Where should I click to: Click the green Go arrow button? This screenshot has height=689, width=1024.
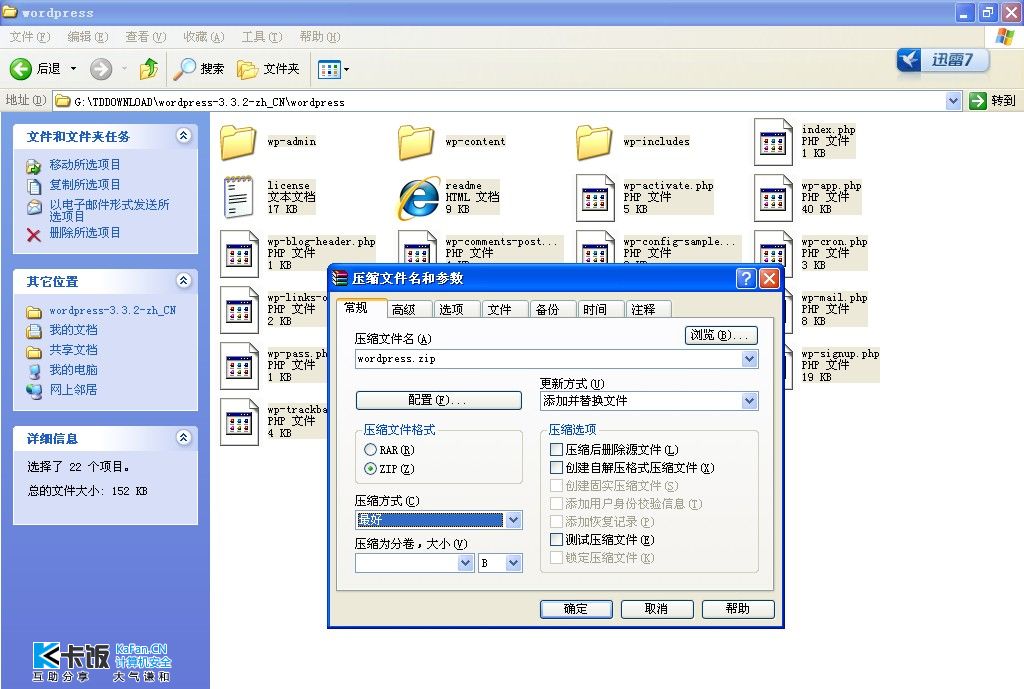pyautogui.click(x=978, y=101)
